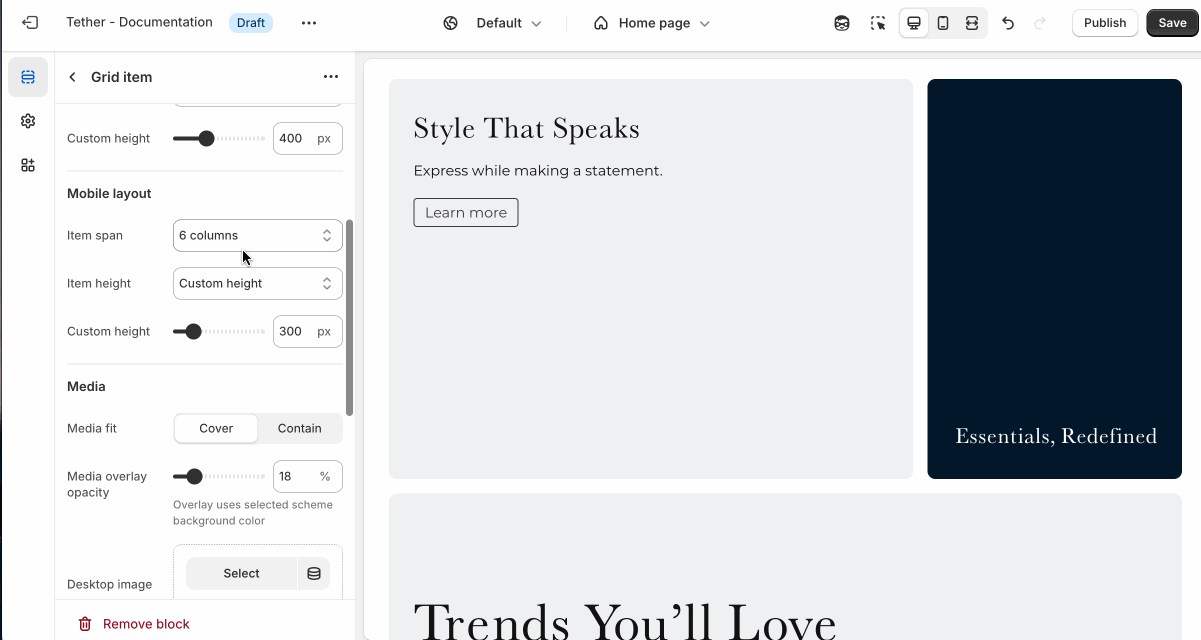This screenshot has width=1201, height=640.
Task: Switch to mobile preview
Action: (943, 23)
